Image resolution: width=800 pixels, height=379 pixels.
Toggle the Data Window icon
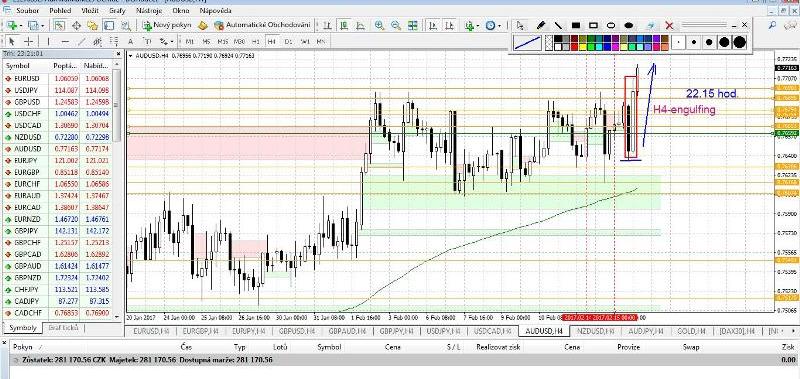pos(77,25)
